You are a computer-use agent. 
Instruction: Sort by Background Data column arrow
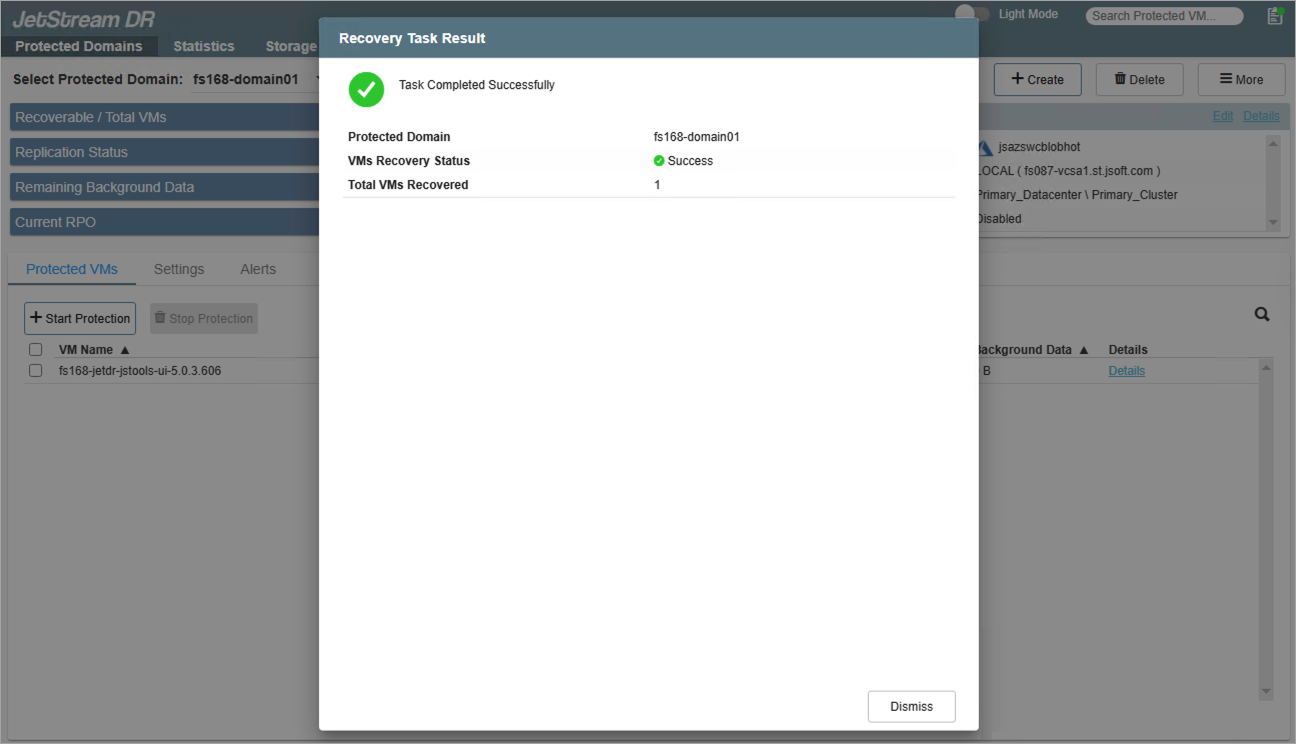tap(1083, 350)
